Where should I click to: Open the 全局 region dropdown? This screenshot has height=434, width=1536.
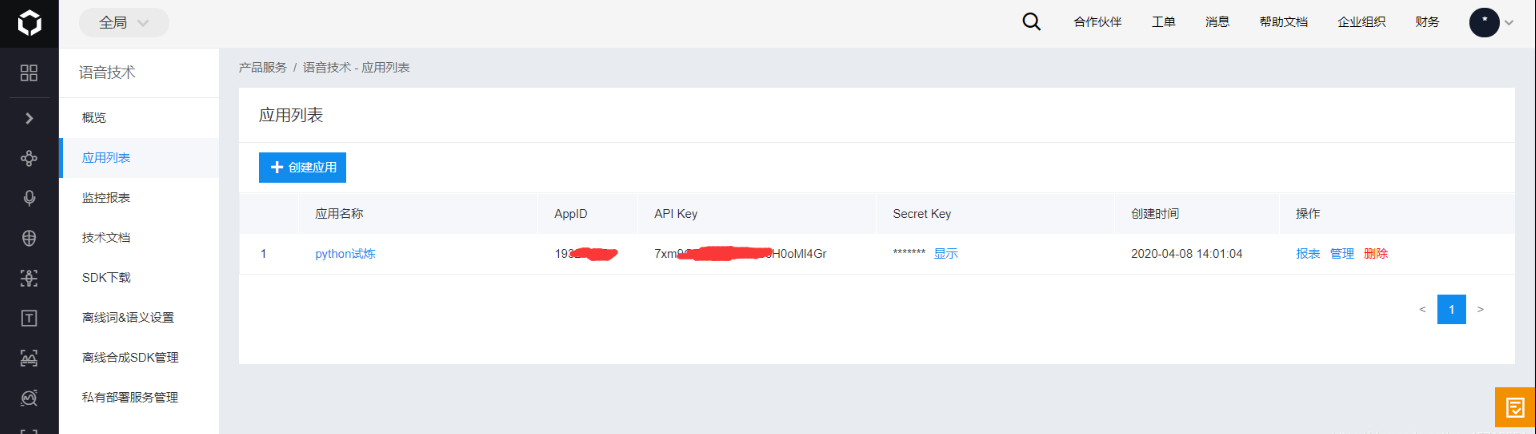click(x=124, y=22)
